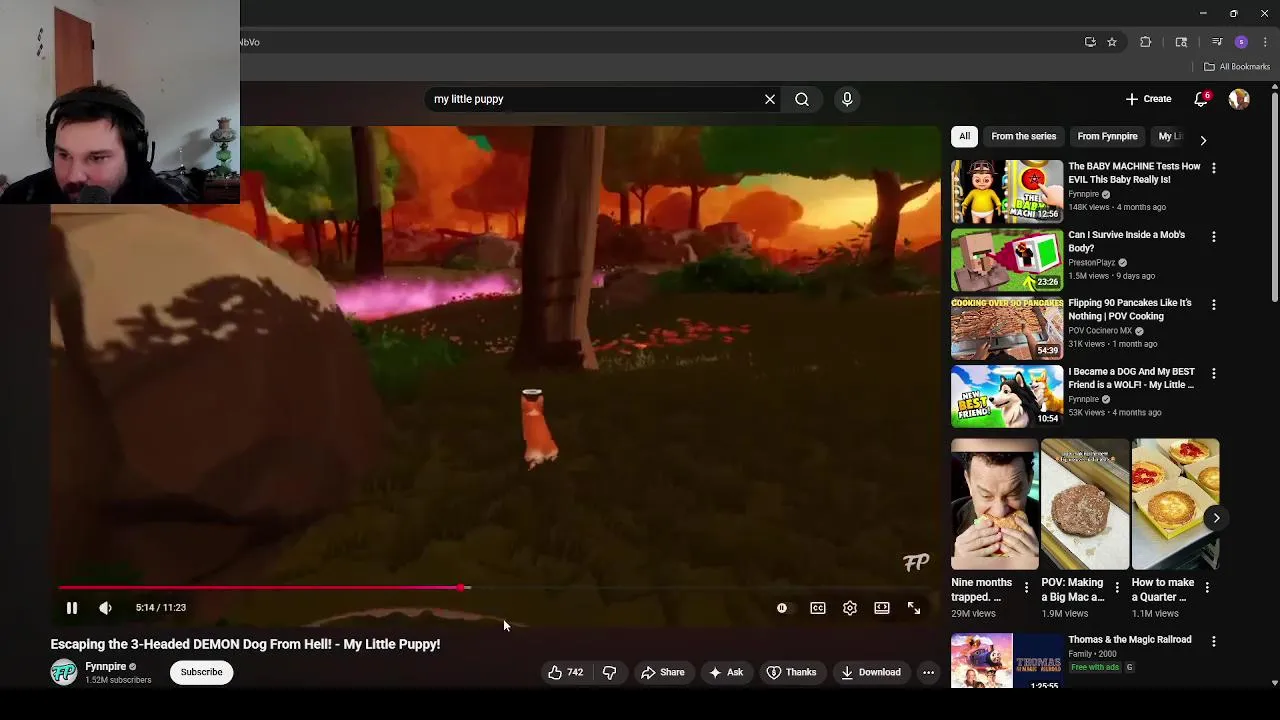Switch to theater mode
The height and width of the screenshot is (720, 1280).
[882, 608]
